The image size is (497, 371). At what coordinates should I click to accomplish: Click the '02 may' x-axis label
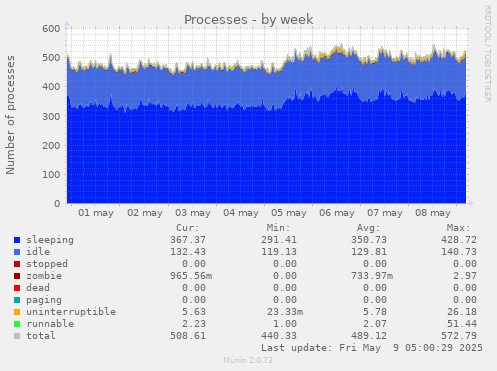145,213
